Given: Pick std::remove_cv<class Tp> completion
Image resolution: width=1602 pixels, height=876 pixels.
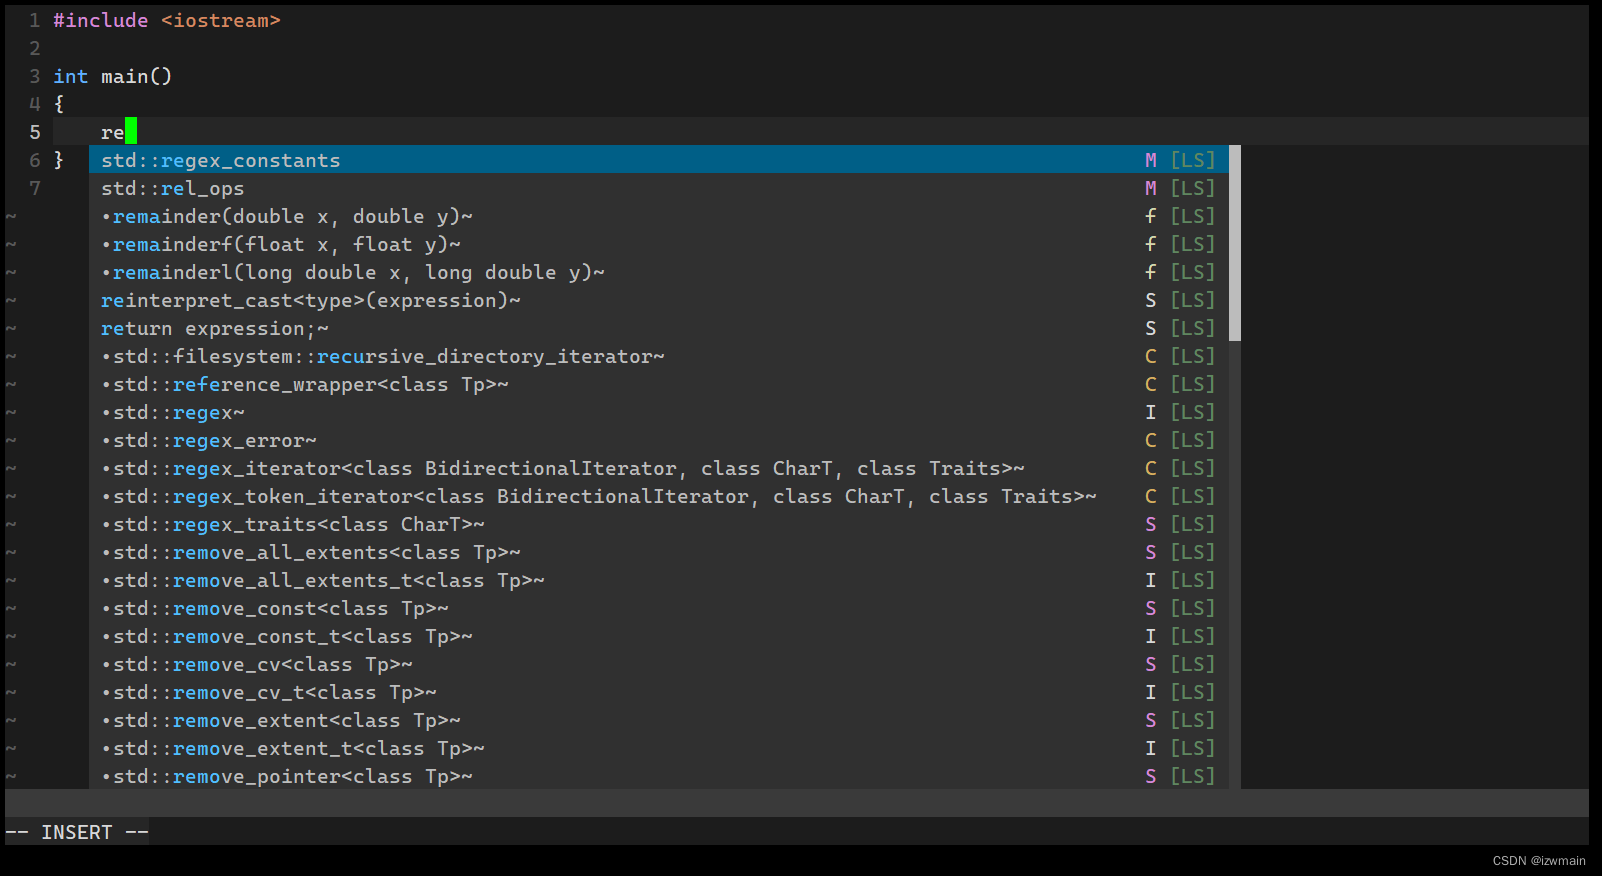Looking at the screenshot, I should [659, 664].
